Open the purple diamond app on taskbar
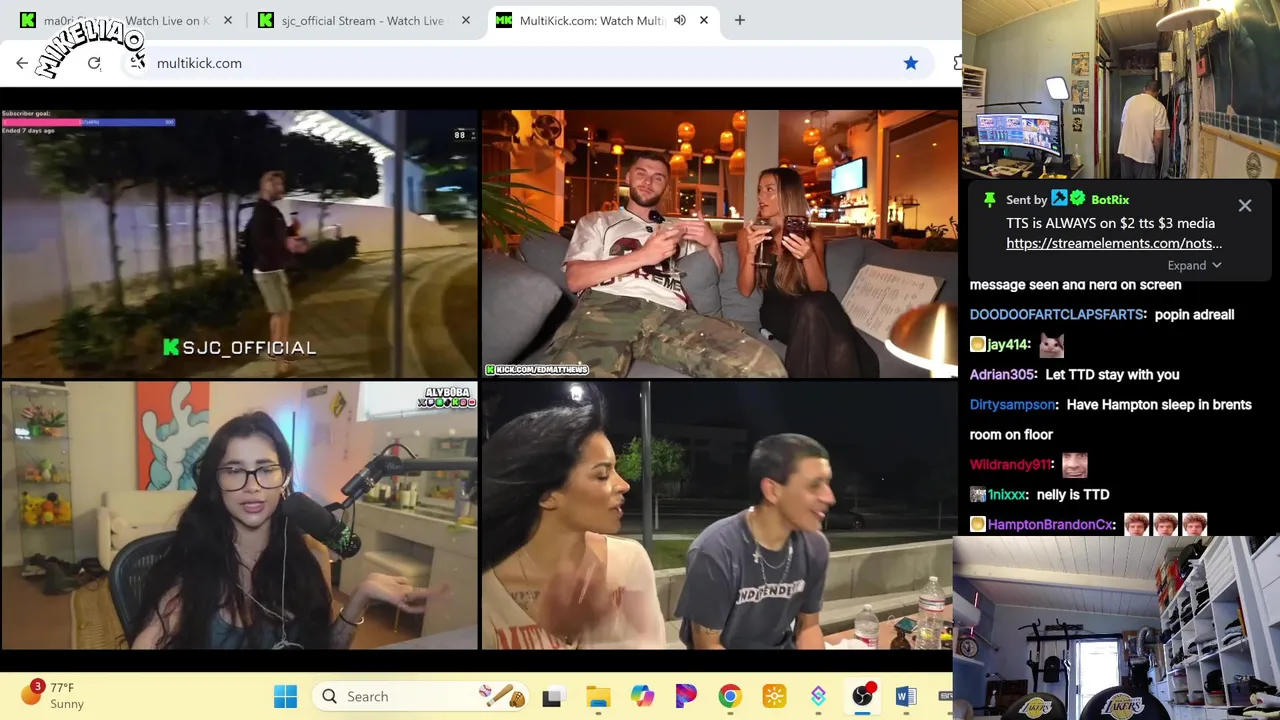Image resolution: width=1280 pixels, height=720 pixels. [x=818, y=697]
